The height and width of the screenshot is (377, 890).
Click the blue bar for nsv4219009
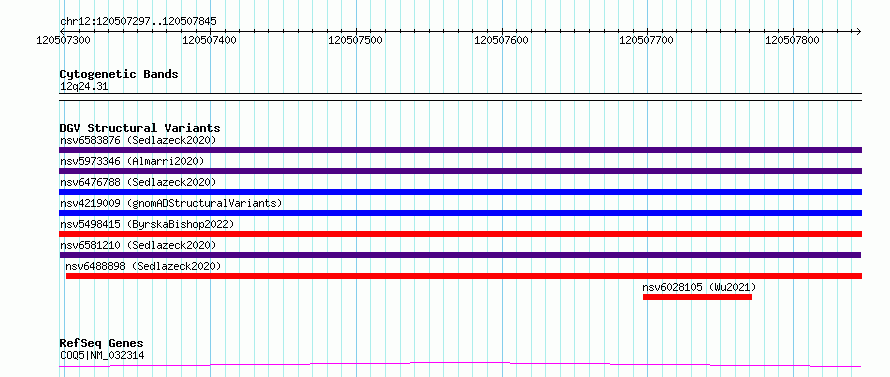tap(460, 213)
